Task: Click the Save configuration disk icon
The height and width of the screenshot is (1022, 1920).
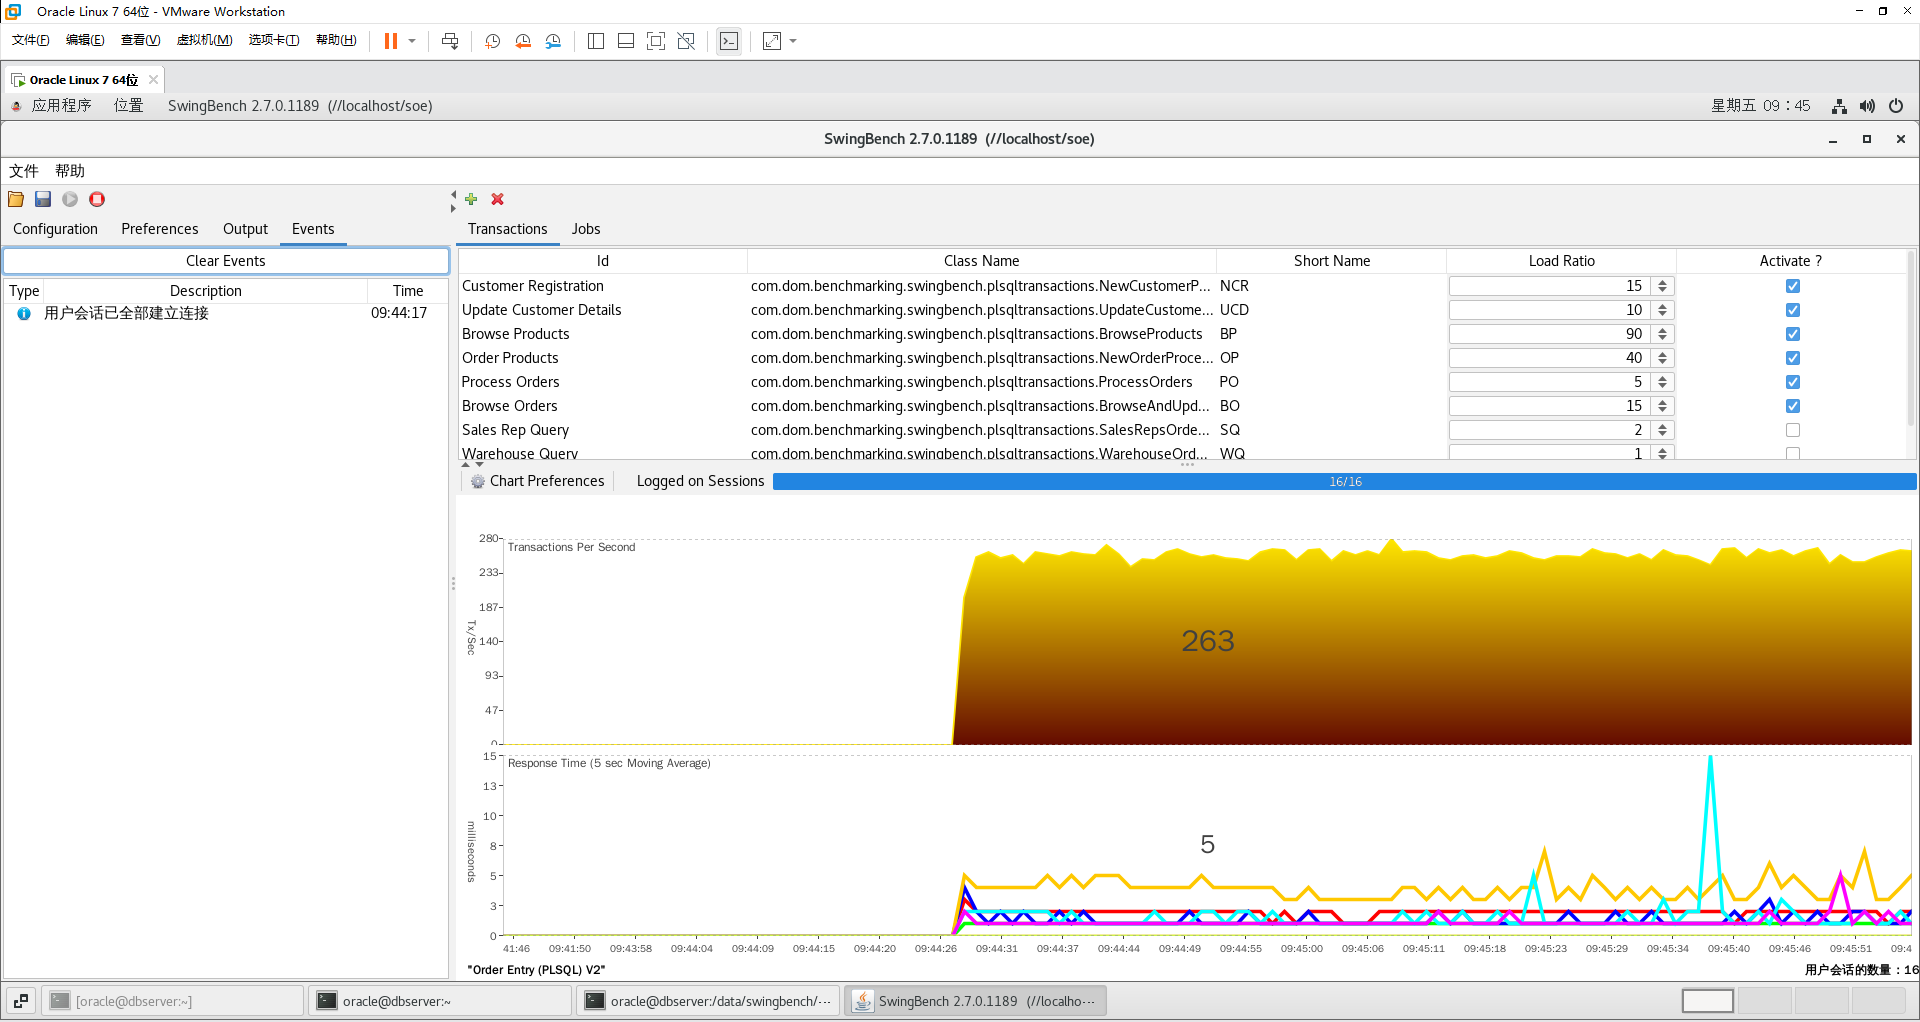Action: click(x=43, y=199)
